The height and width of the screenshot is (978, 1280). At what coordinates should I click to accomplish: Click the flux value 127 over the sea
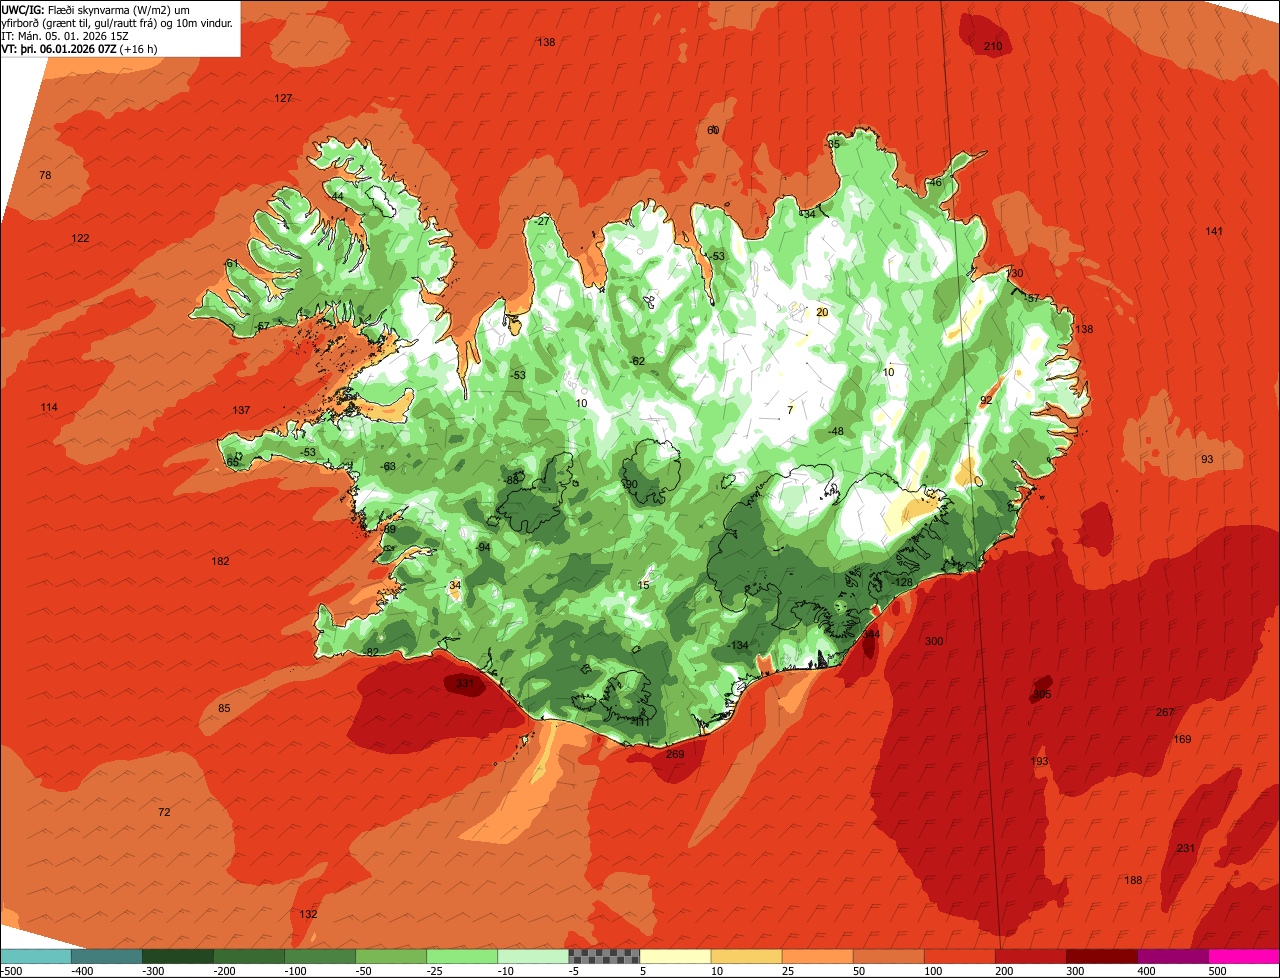coord(283,98)
